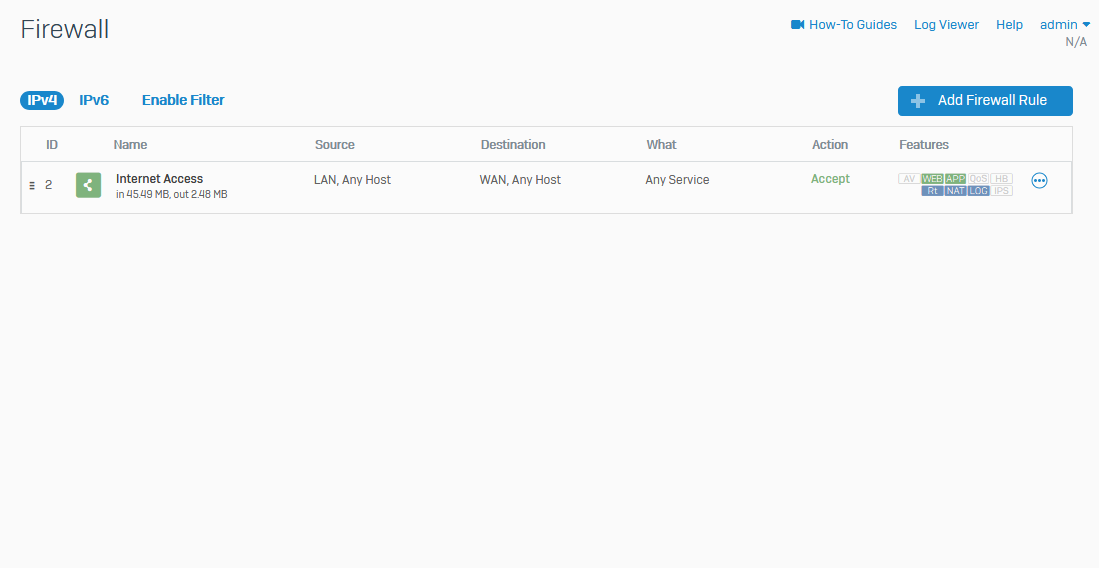
Task: Expand the admin user dropdown
Action: point(1065,25)
